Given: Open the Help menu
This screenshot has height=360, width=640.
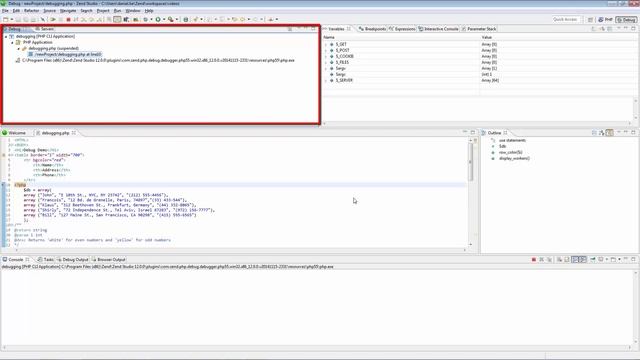Looking at the screenshot, I should 149,11.
